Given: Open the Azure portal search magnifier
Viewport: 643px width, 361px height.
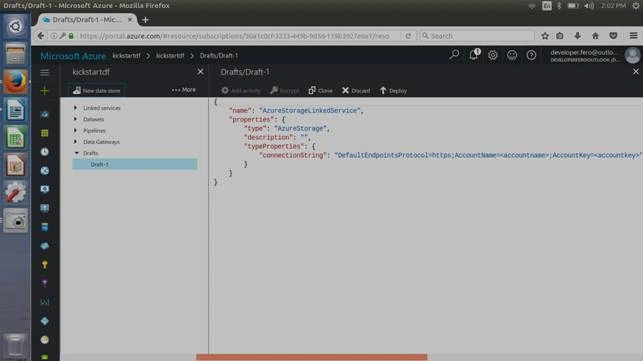Looking at the screenshot, I should [454, 55].
